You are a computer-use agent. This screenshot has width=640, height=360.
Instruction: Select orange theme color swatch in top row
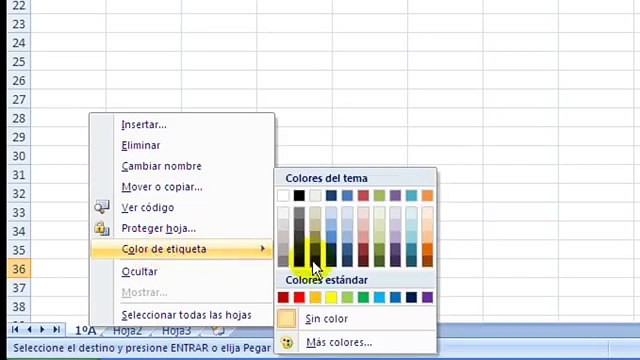tap(427, 196)
